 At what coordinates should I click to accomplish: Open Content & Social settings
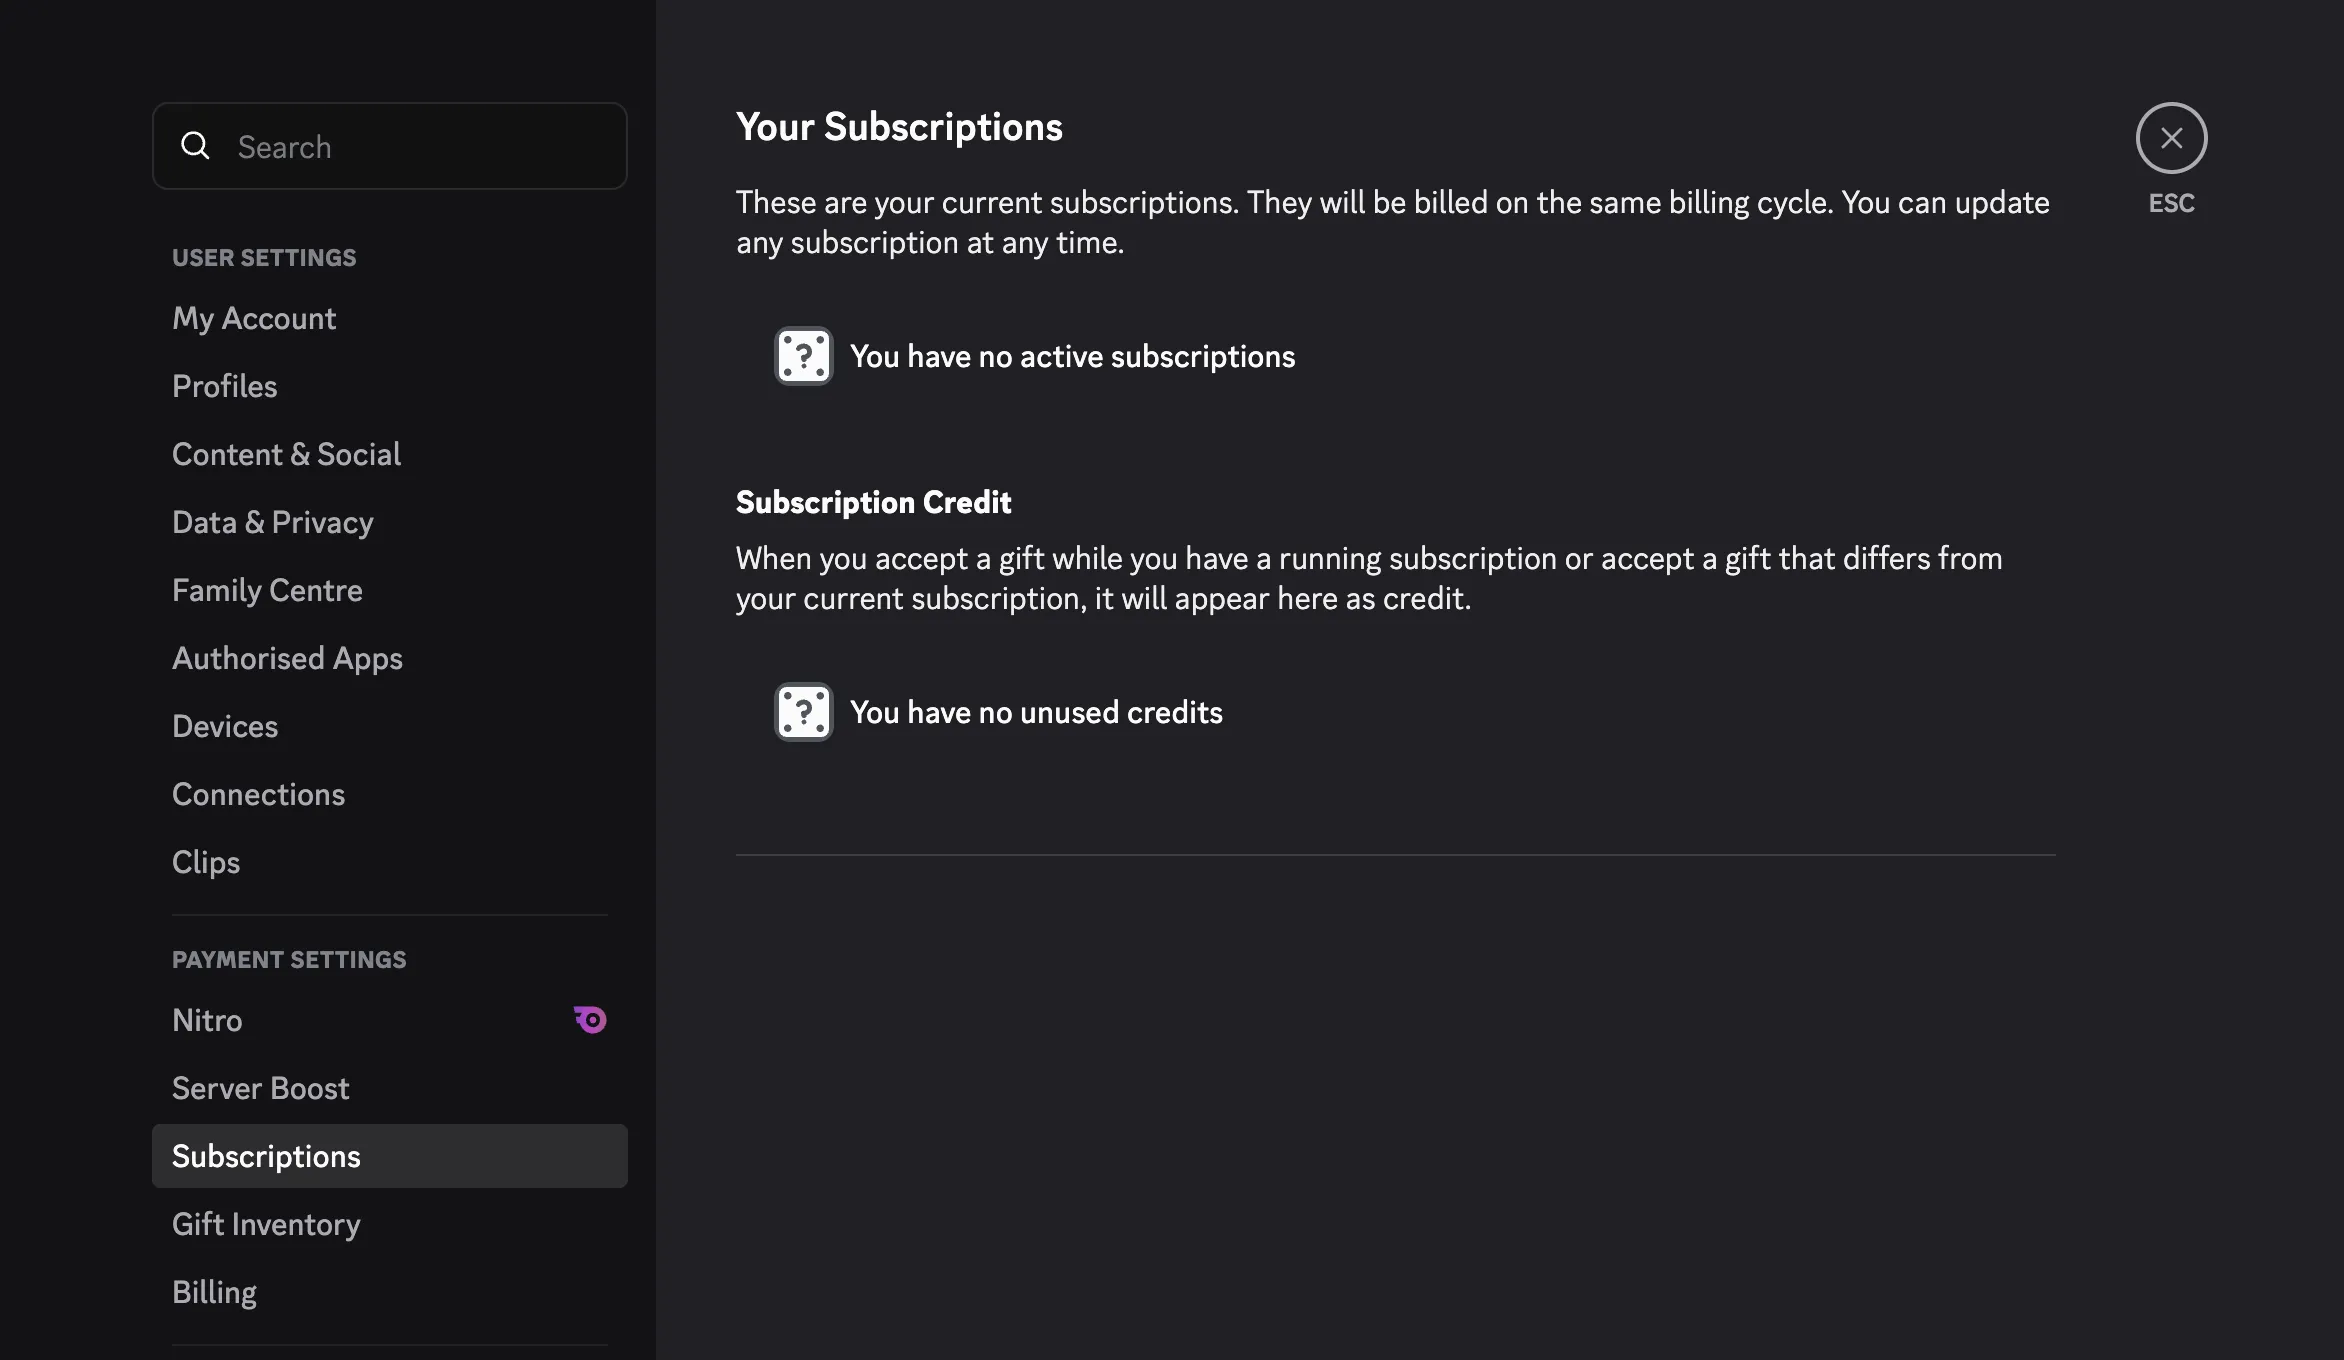286,454
